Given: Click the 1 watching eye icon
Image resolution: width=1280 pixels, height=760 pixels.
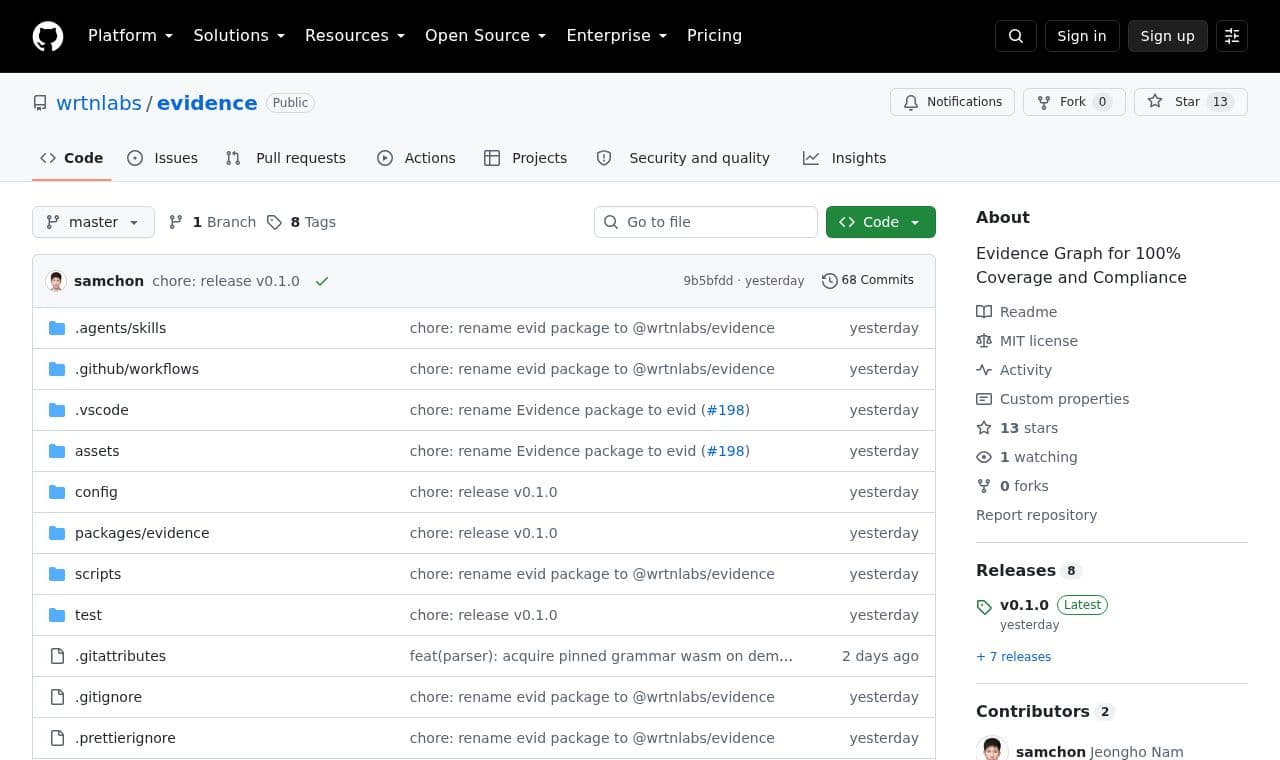Looking at the screenshot, I should tap(984, 457).
